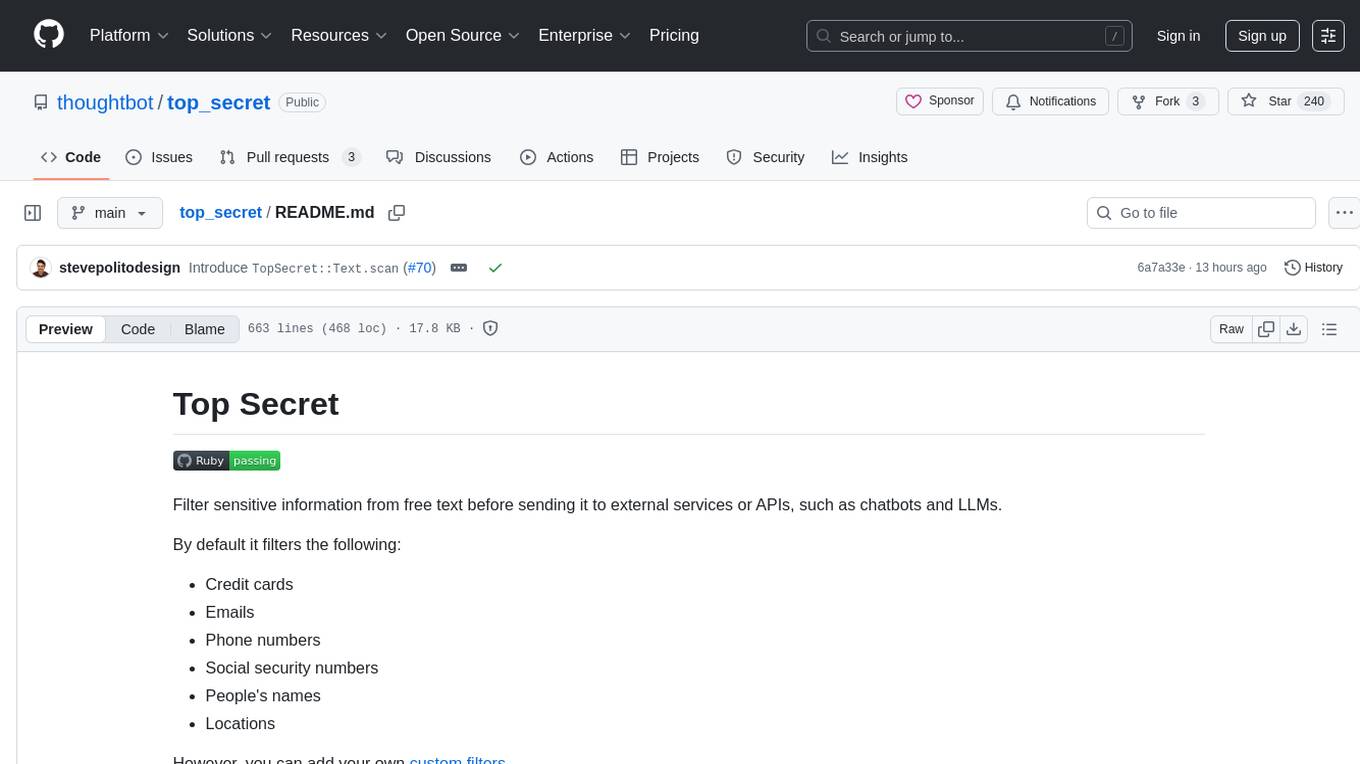Open the command palette icon in header
1360x764 pixels.
[x=1328, y=35]
